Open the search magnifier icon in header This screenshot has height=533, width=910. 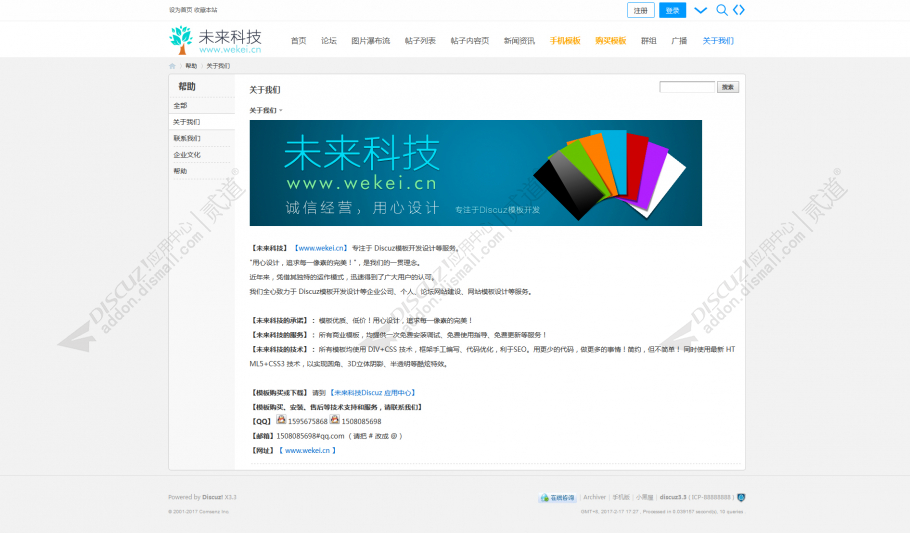(x=721, y=10)
